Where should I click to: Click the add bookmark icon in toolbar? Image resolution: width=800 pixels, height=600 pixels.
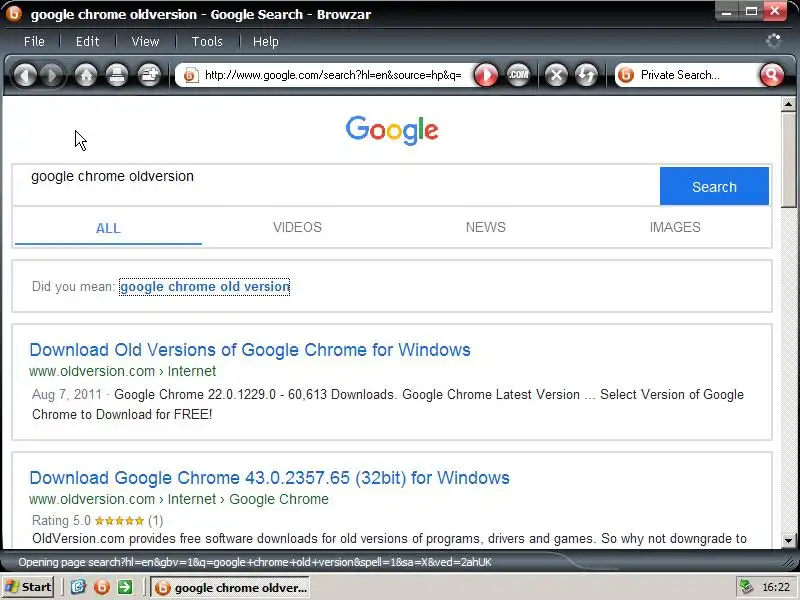click(x=149, y=76)
